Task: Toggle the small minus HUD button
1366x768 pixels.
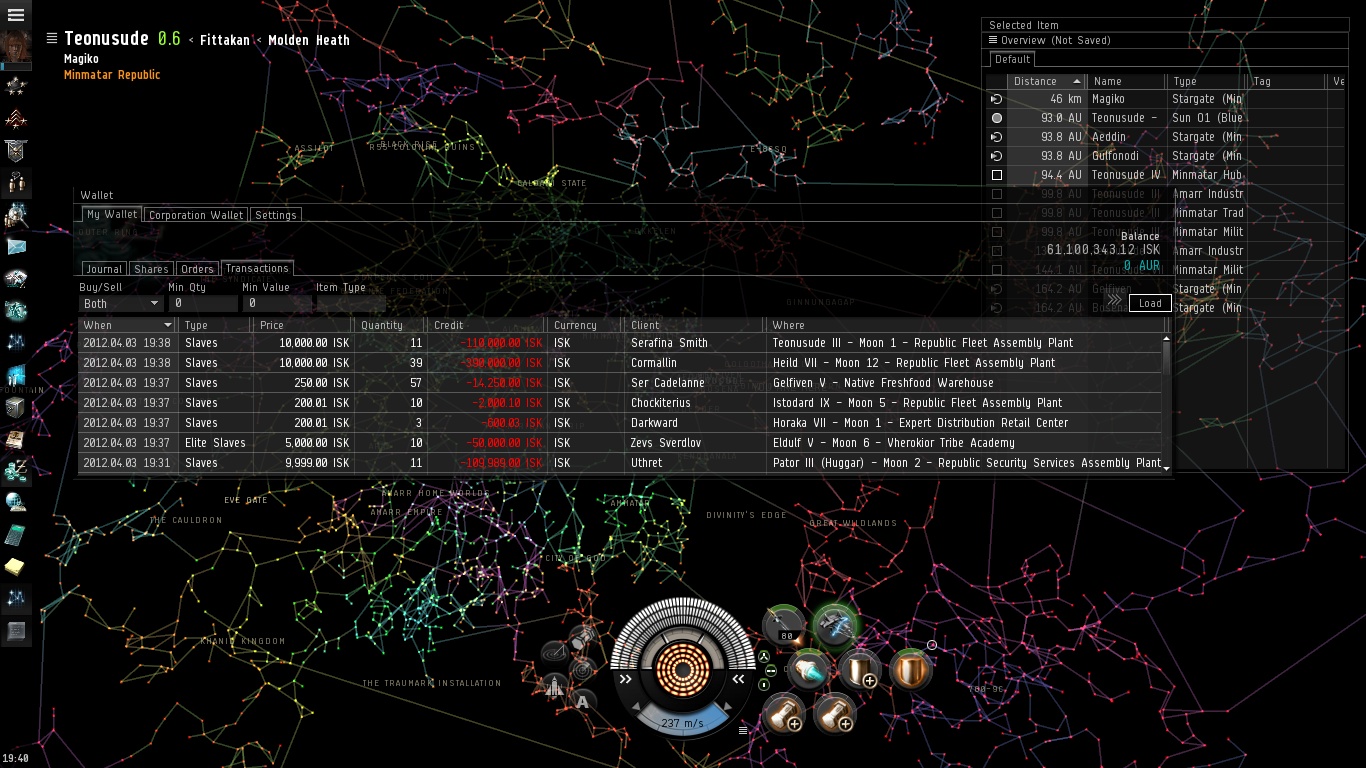Action: pyautogui.click(x=770, y=671)
